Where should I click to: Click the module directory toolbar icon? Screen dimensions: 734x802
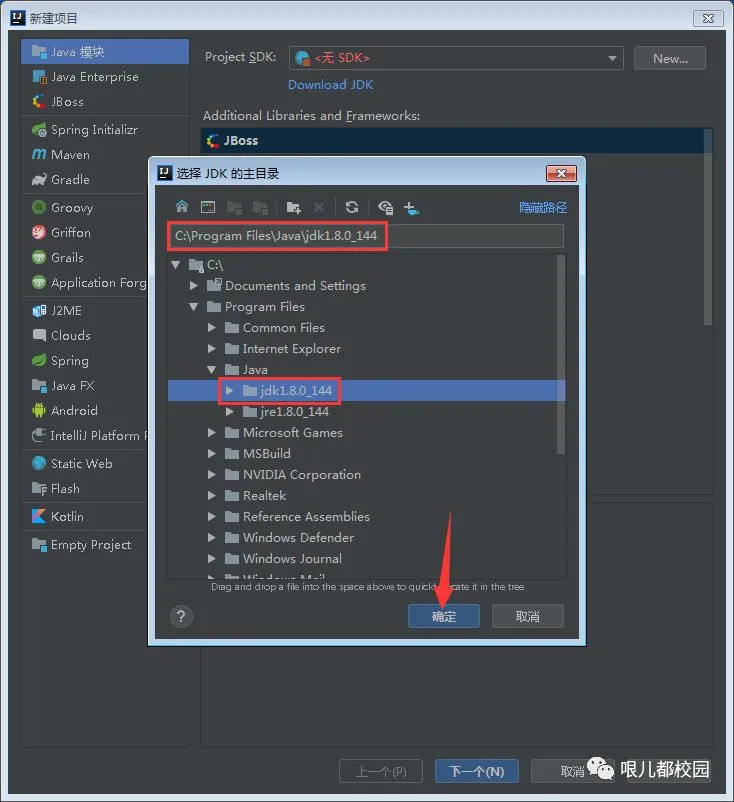coord(260,207)
